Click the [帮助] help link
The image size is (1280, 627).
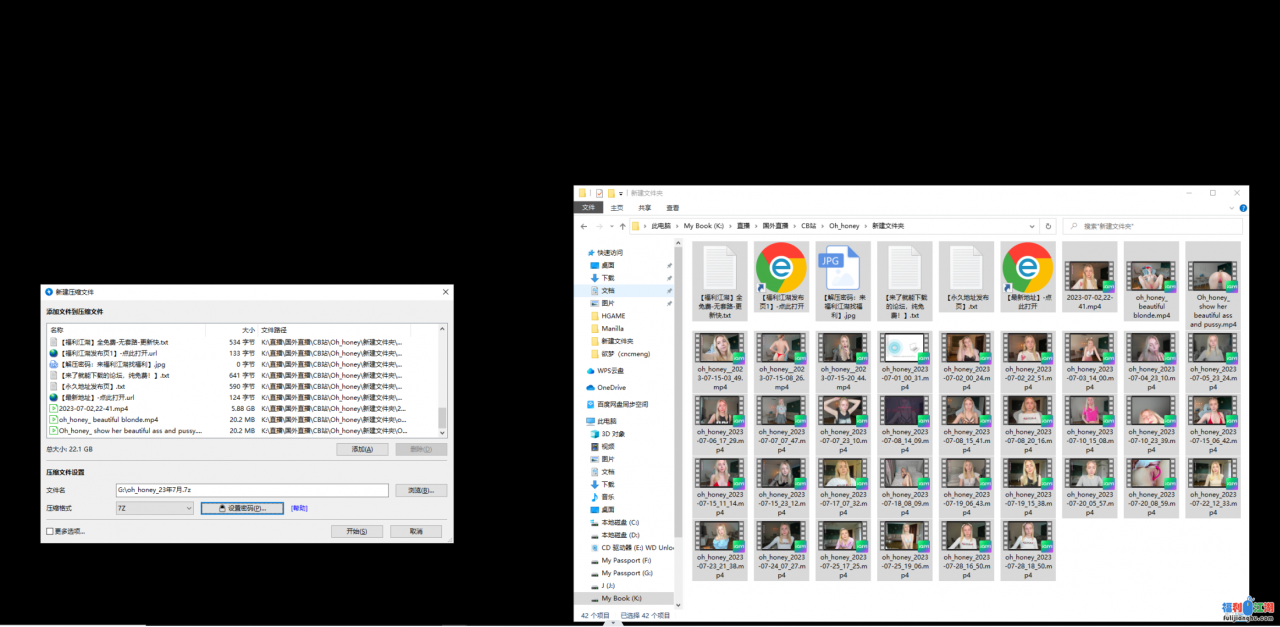coord(299,508)
